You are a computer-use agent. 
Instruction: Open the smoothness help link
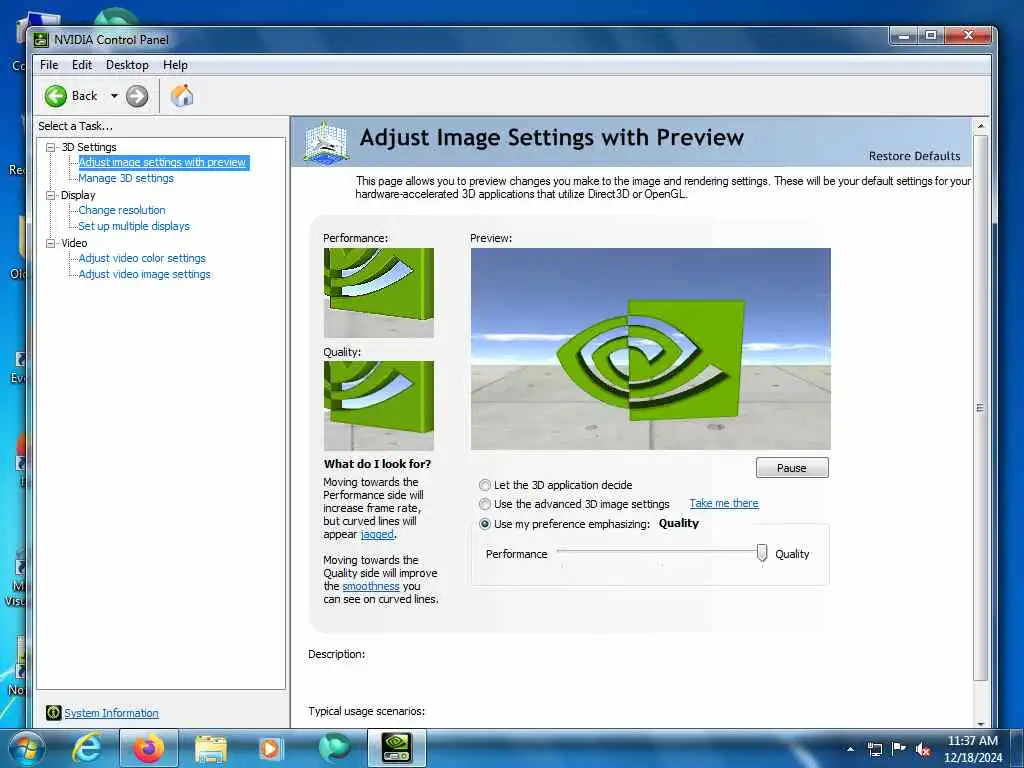[x=370, y=586]
